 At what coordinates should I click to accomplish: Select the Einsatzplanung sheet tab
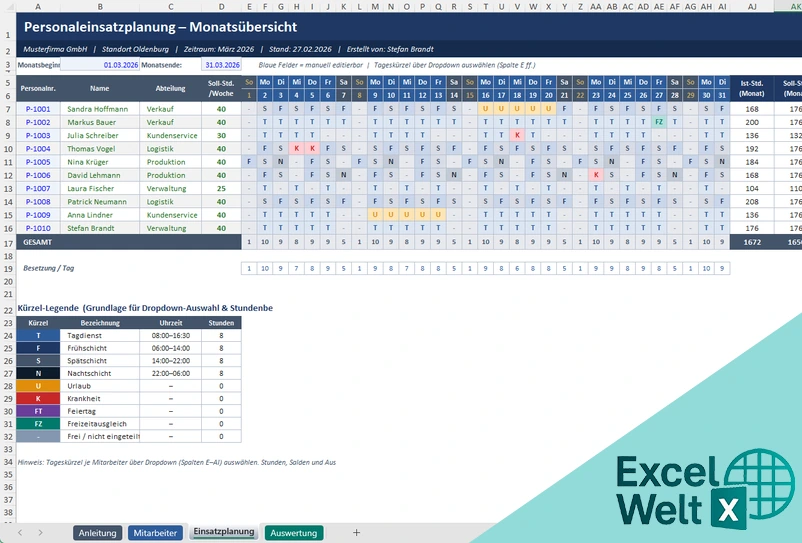coord(224,532)
